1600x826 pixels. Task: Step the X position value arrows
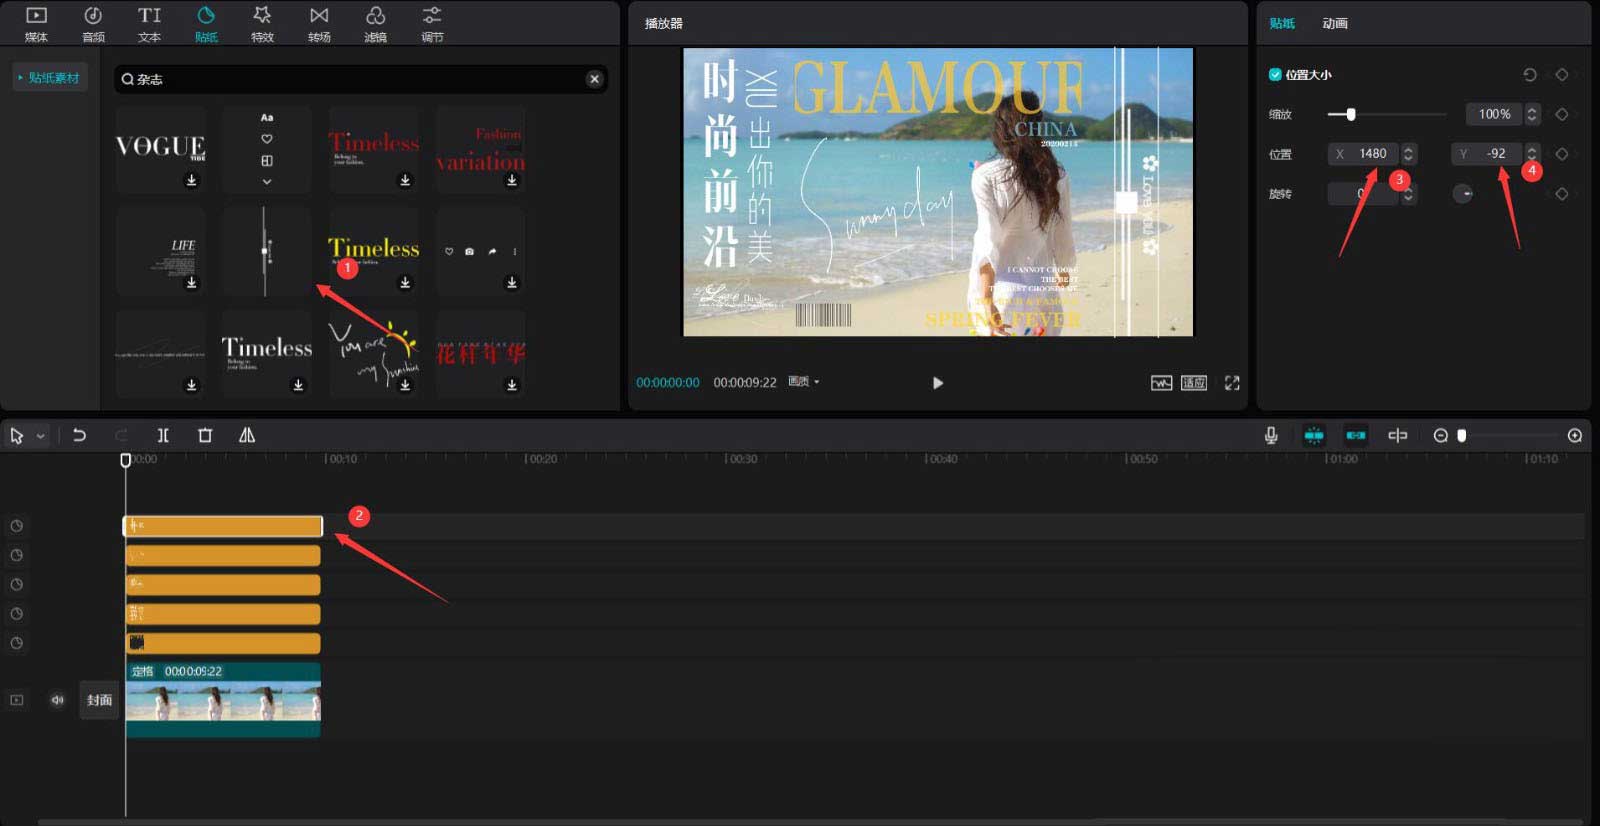click(x=1409, y=154)
